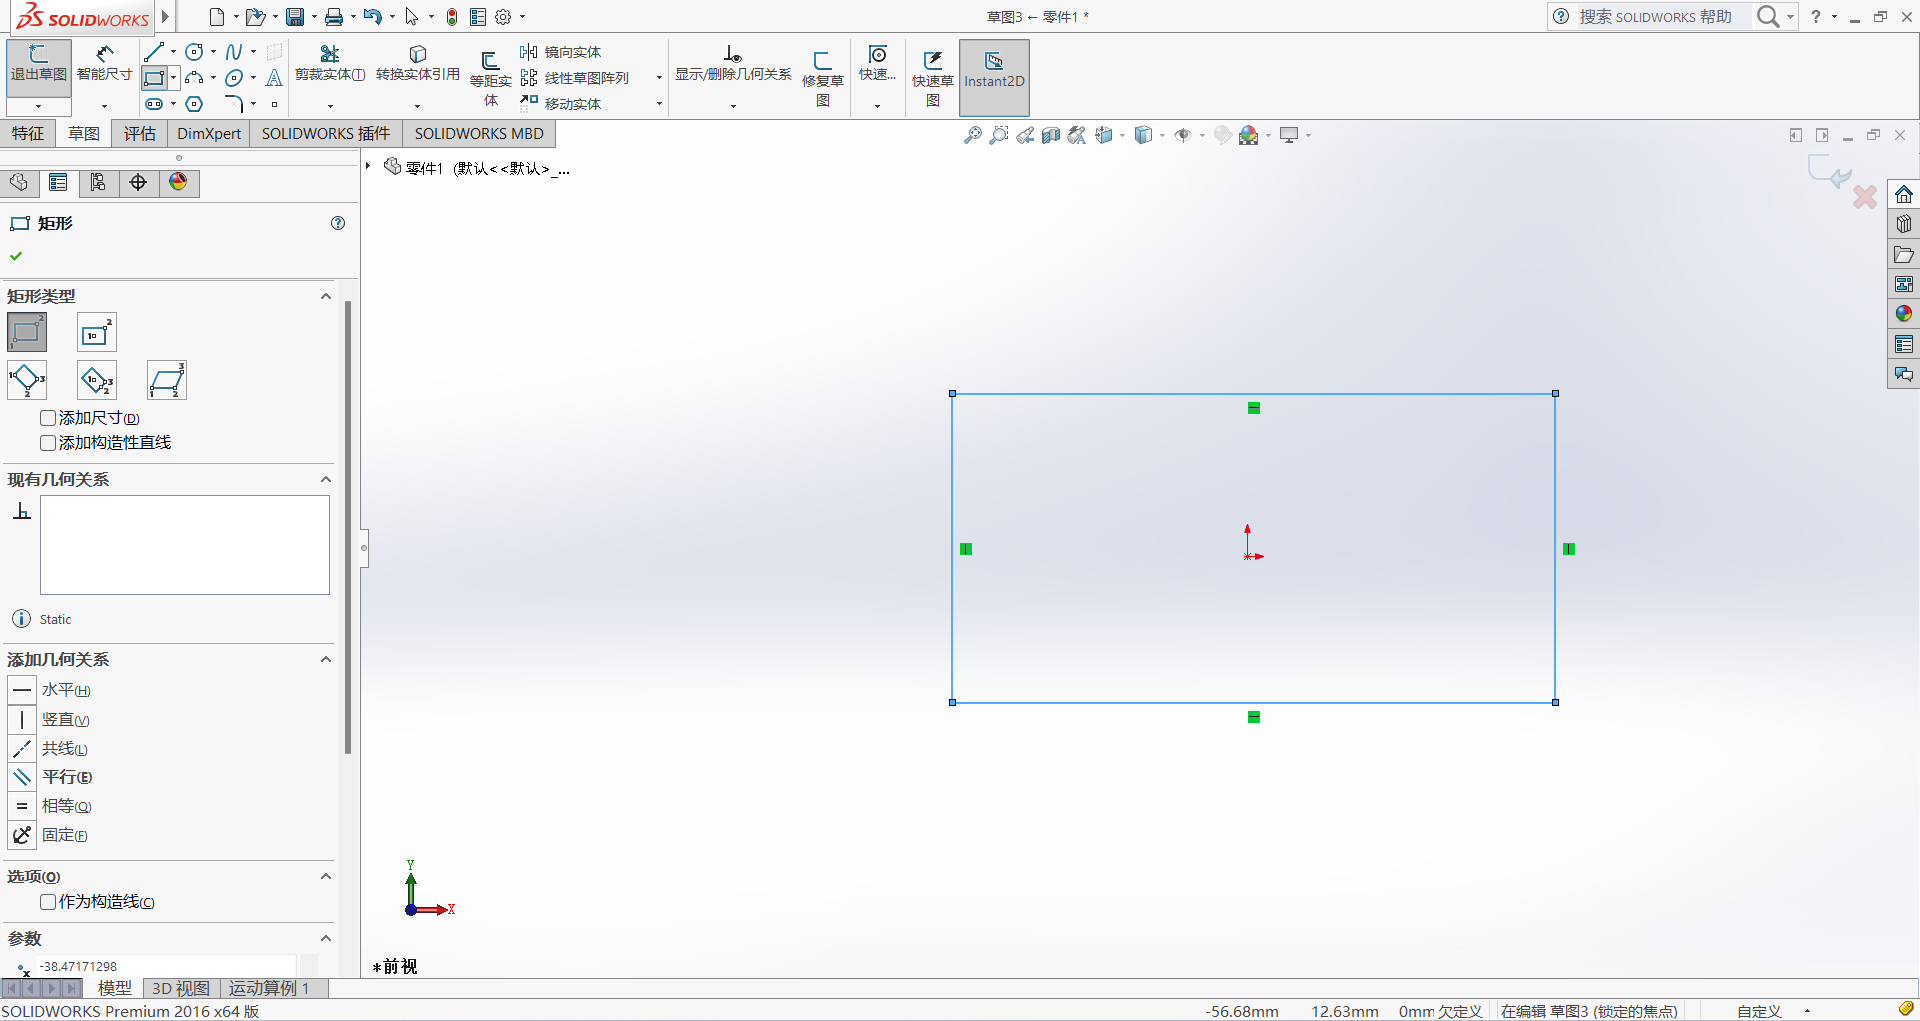Add the 固定 (fix) relation
1920x1021 pixels.
pos(50,835)
